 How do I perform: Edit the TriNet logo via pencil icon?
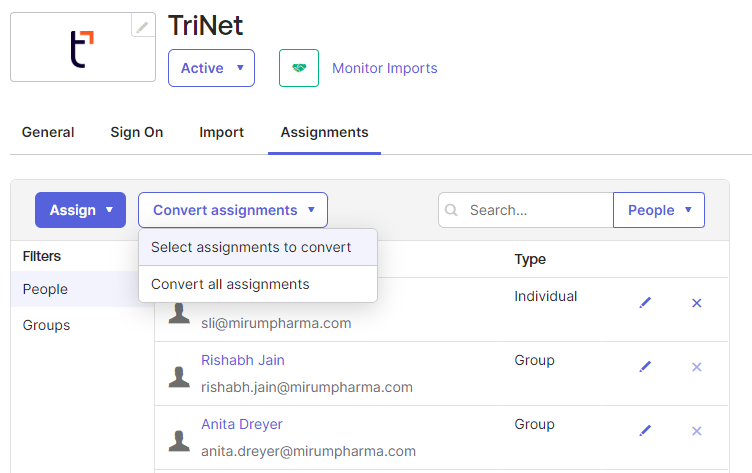click(142, 26)
